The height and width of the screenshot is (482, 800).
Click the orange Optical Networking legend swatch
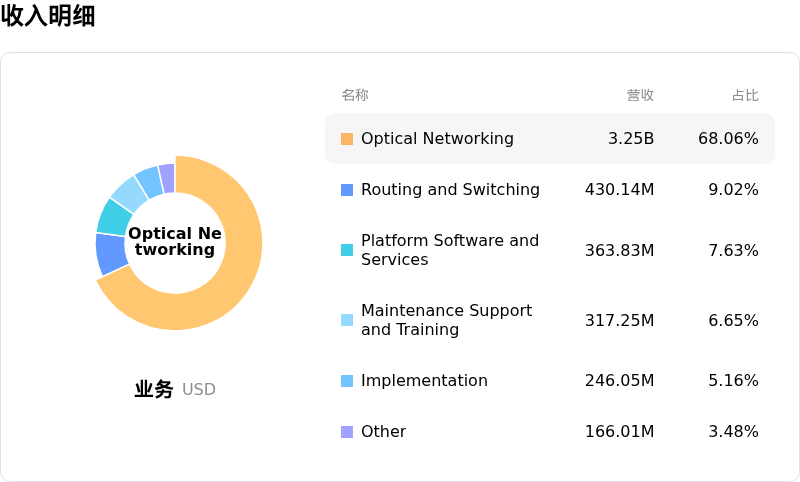(x=347, y=139)
